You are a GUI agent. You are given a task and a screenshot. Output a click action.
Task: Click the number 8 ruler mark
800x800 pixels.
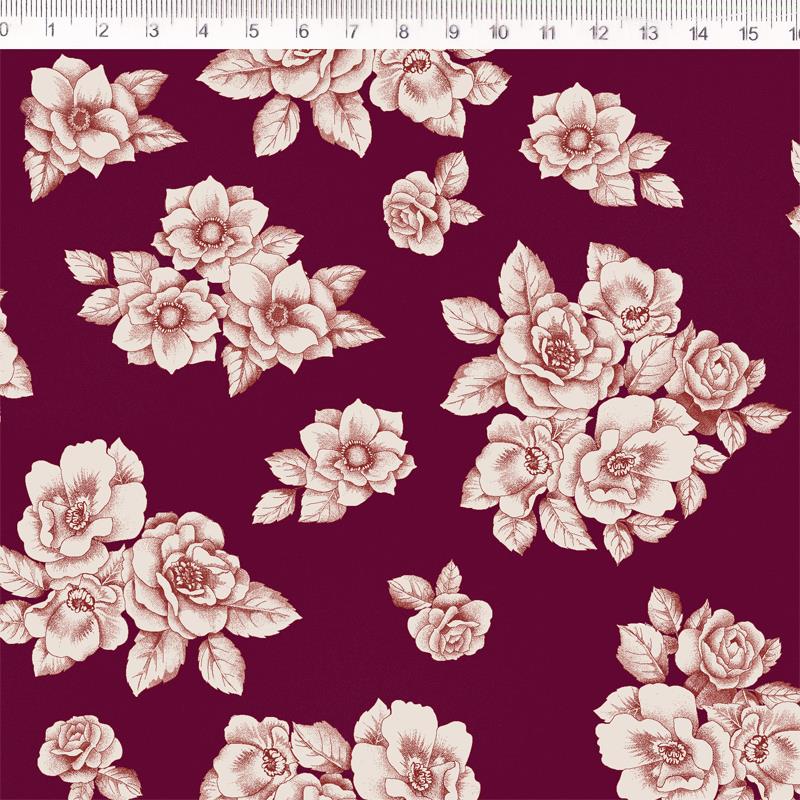403,32
